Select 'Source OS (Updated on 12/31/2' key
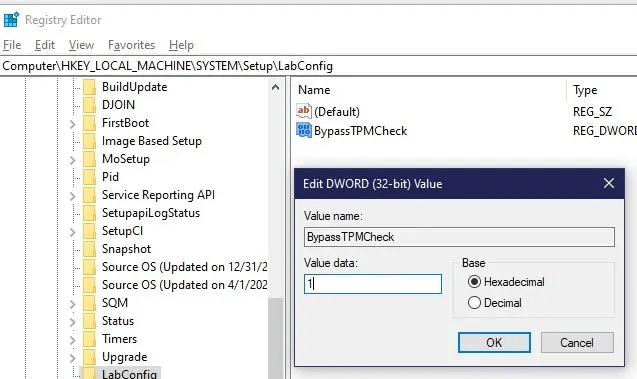Viewport: 637px width, 379px height. pos(184,267)
